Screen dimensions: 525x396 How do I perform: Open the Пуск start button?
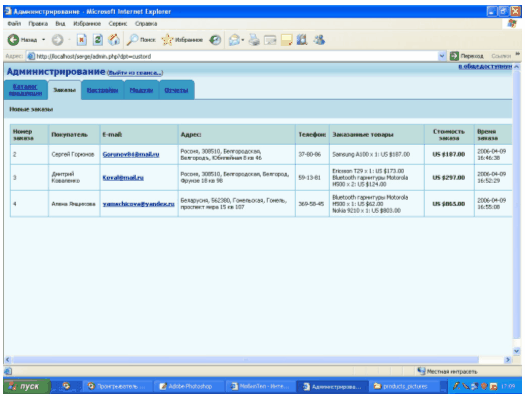click(27, 386)
